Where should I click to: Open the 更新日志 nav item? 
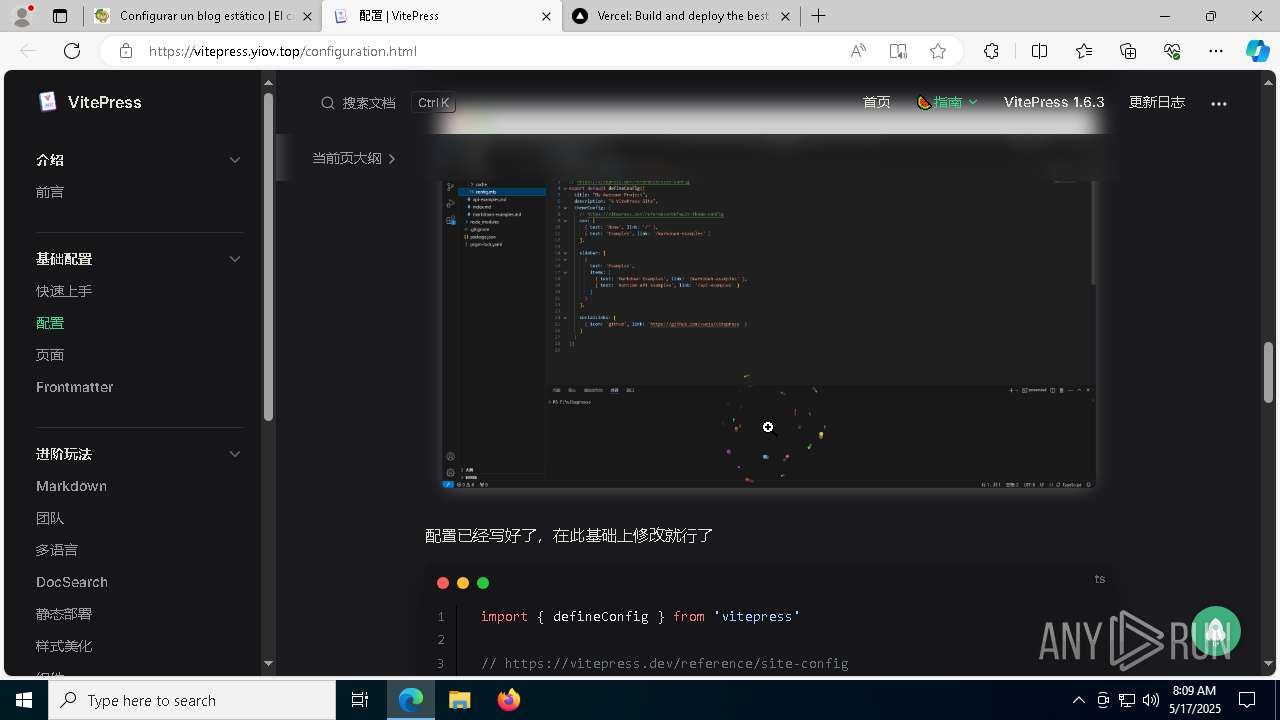click(1157, 102)
